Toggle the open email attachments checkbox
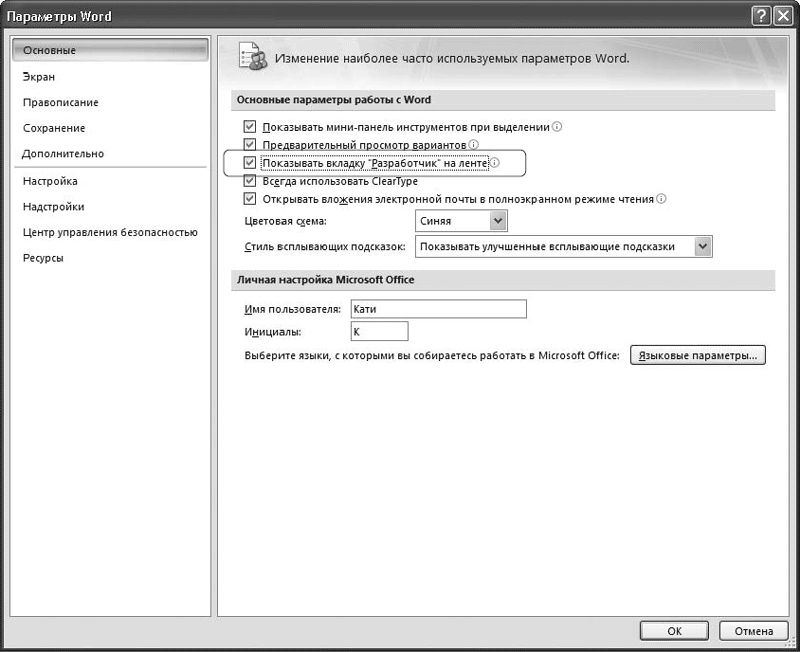The image size is (800, 652). pyautogui.click(x=250, y=199)
